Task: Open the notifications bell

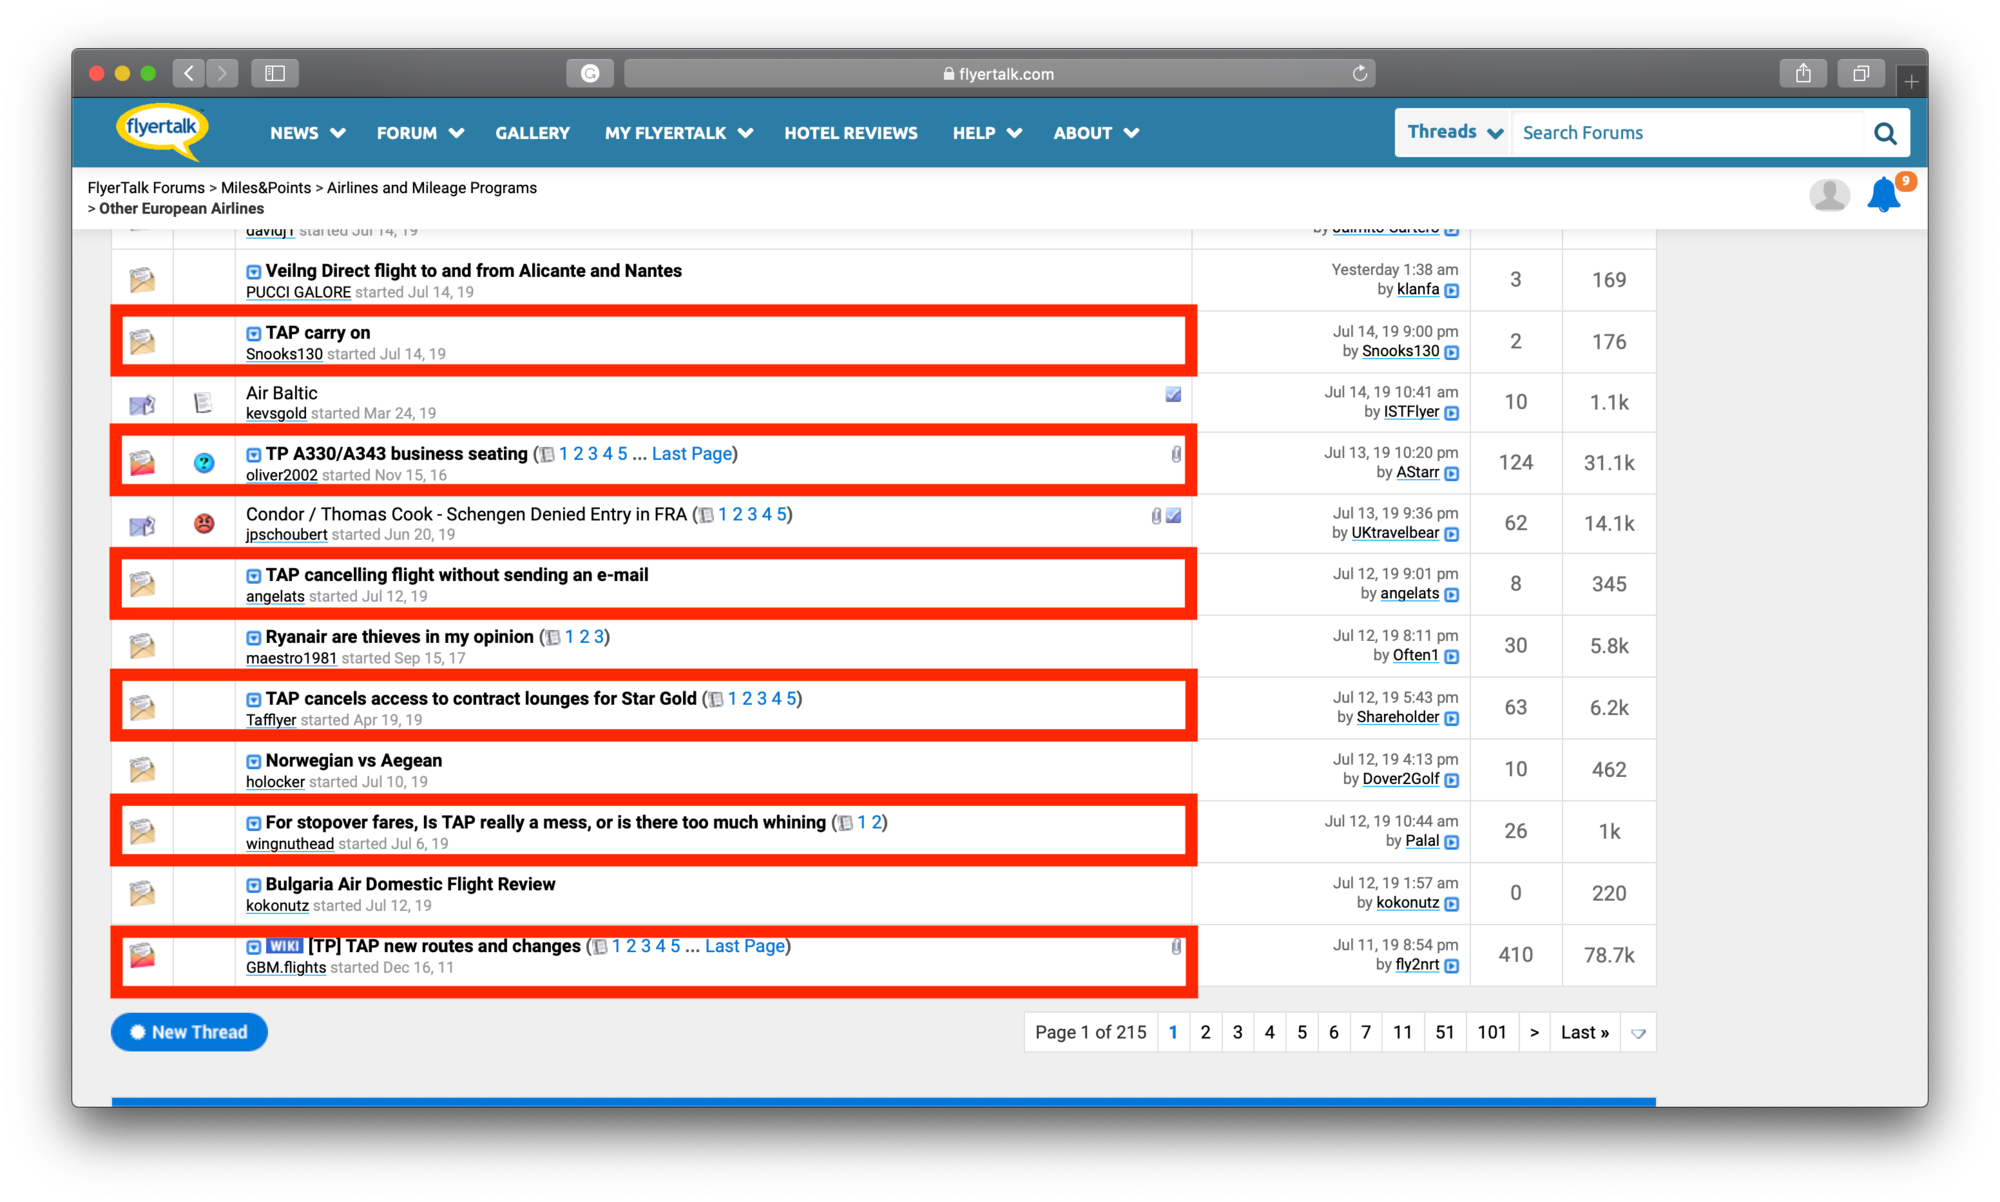Action: pyautogui.click(x=1884, y=194)
